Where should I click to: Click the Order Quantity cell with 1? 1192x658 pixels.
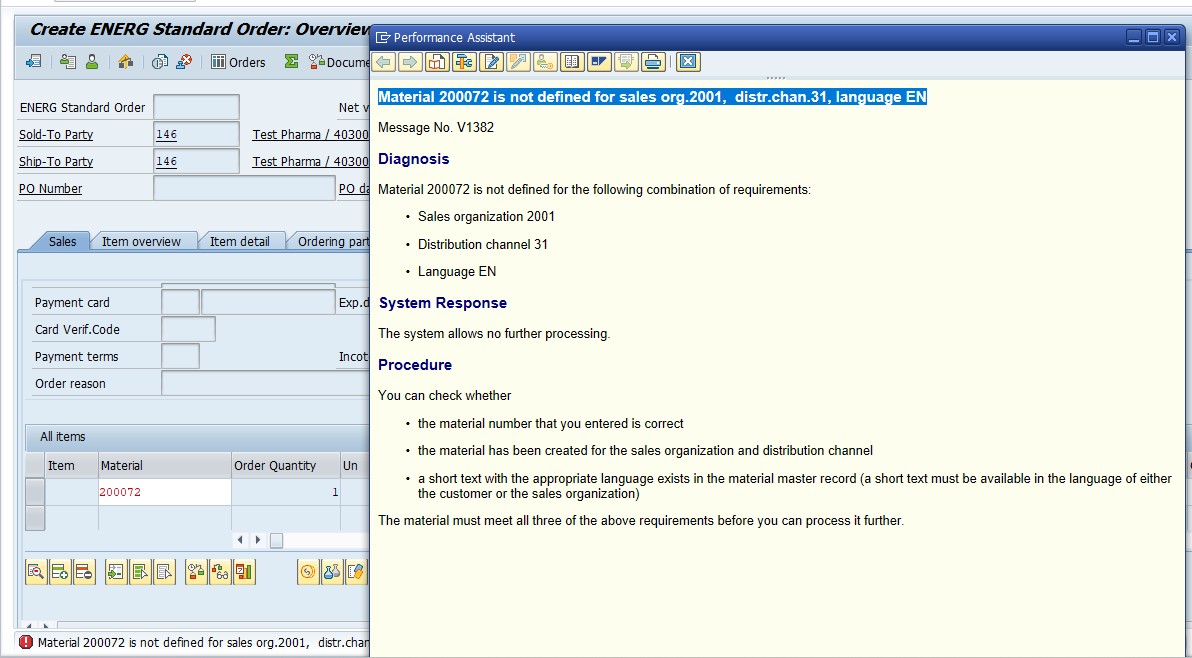tap(286, 492)
